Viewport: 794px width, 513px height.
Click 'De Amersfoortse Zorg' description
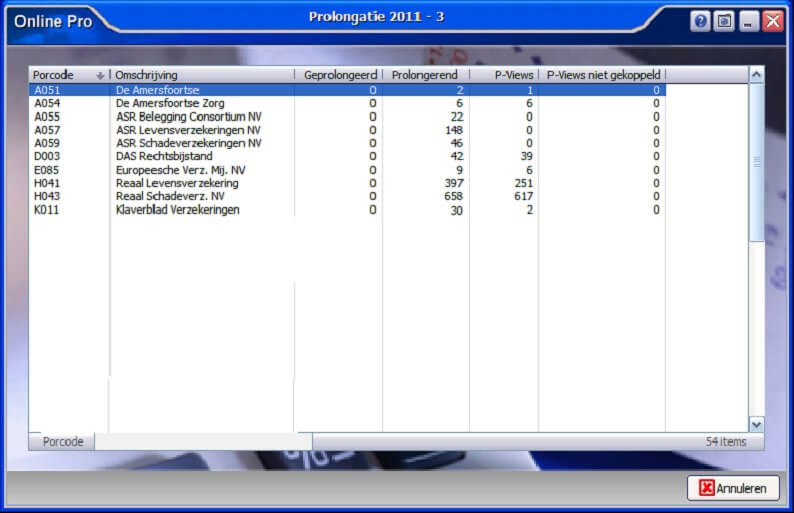click(170, 103)
